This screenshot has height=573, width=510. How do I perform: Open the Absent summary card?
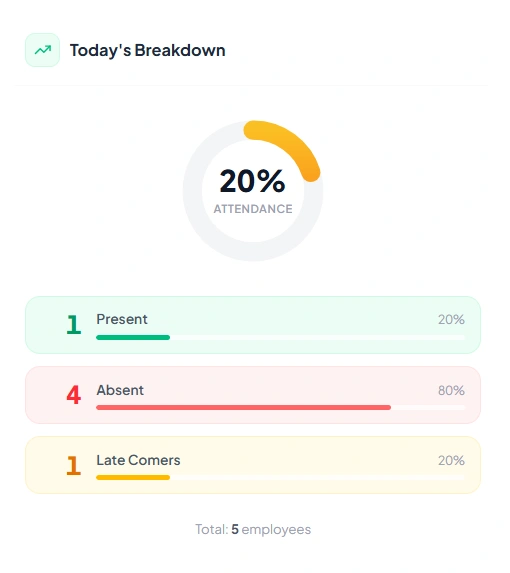tap(253, 395)
